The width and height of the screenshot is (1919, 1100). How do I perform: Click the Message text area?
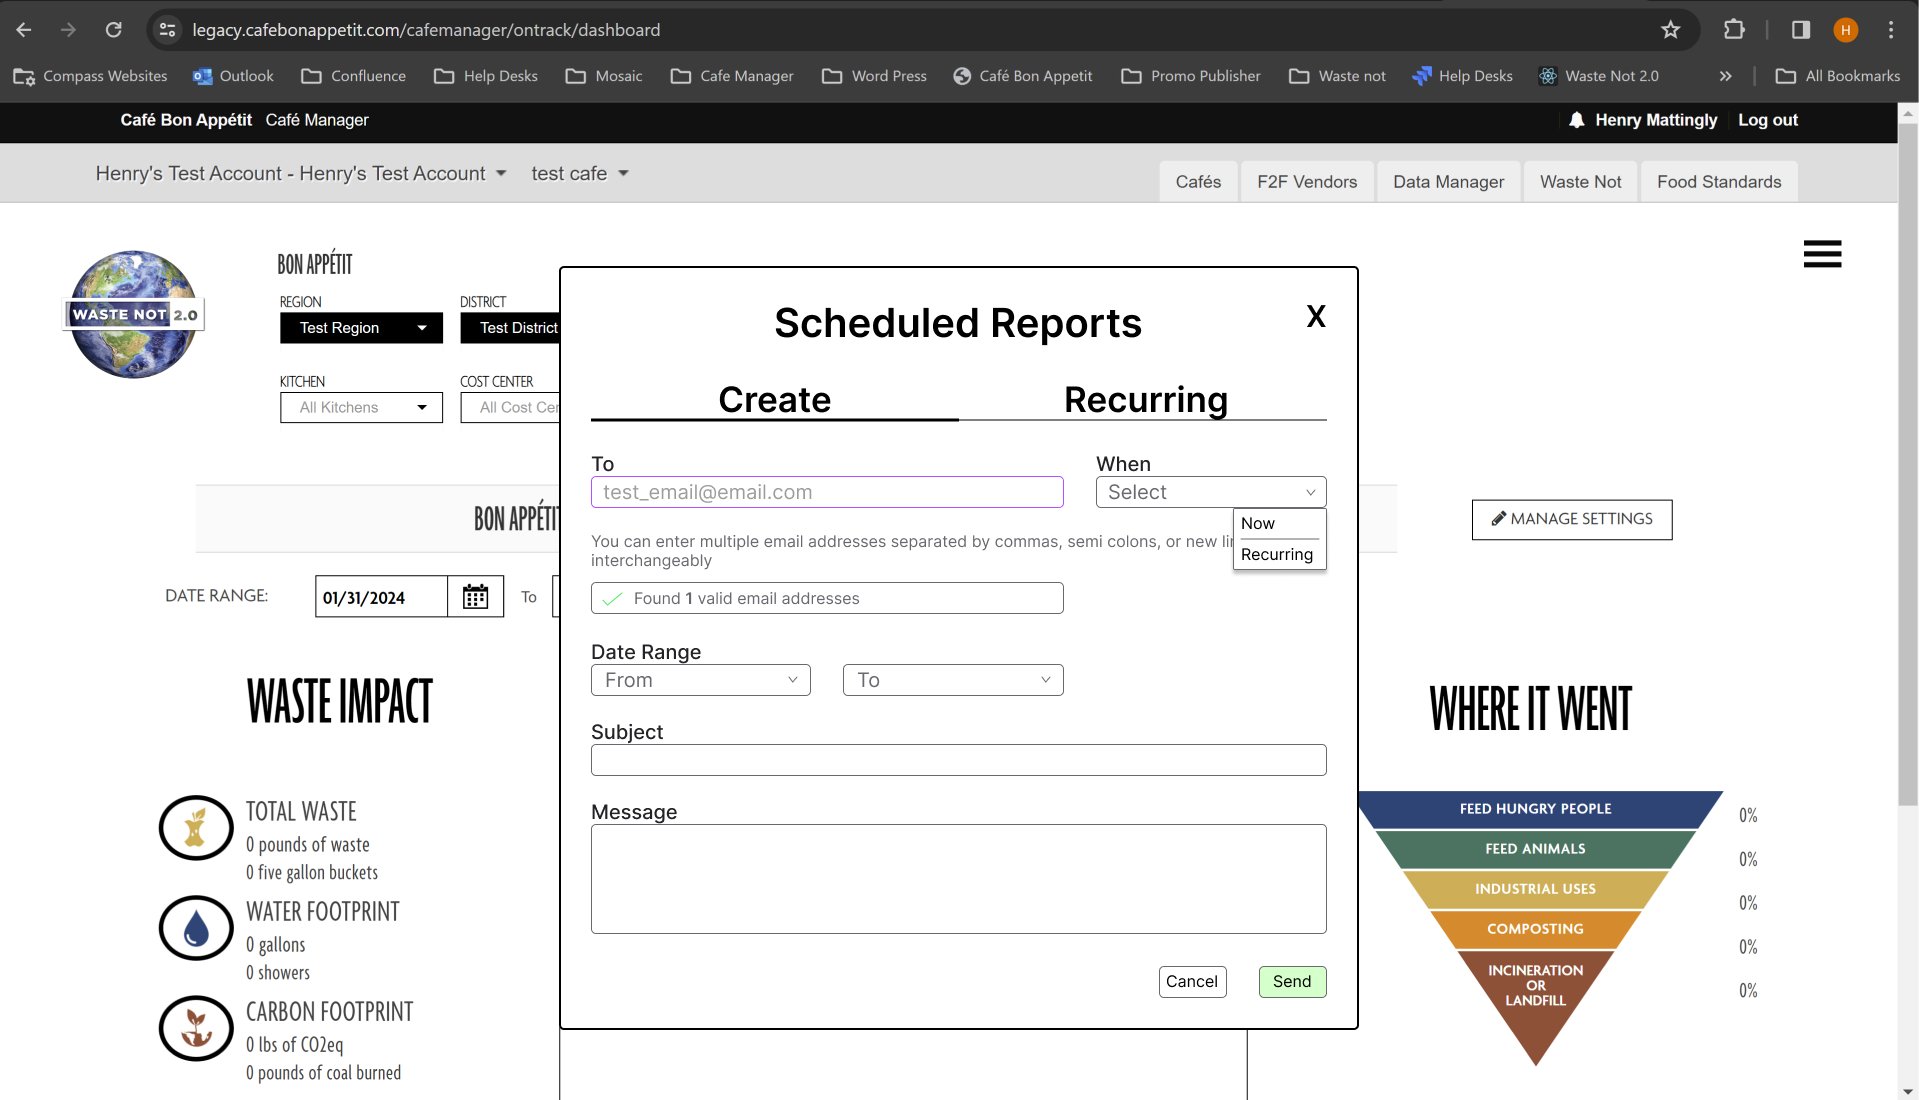coord(958,879)
